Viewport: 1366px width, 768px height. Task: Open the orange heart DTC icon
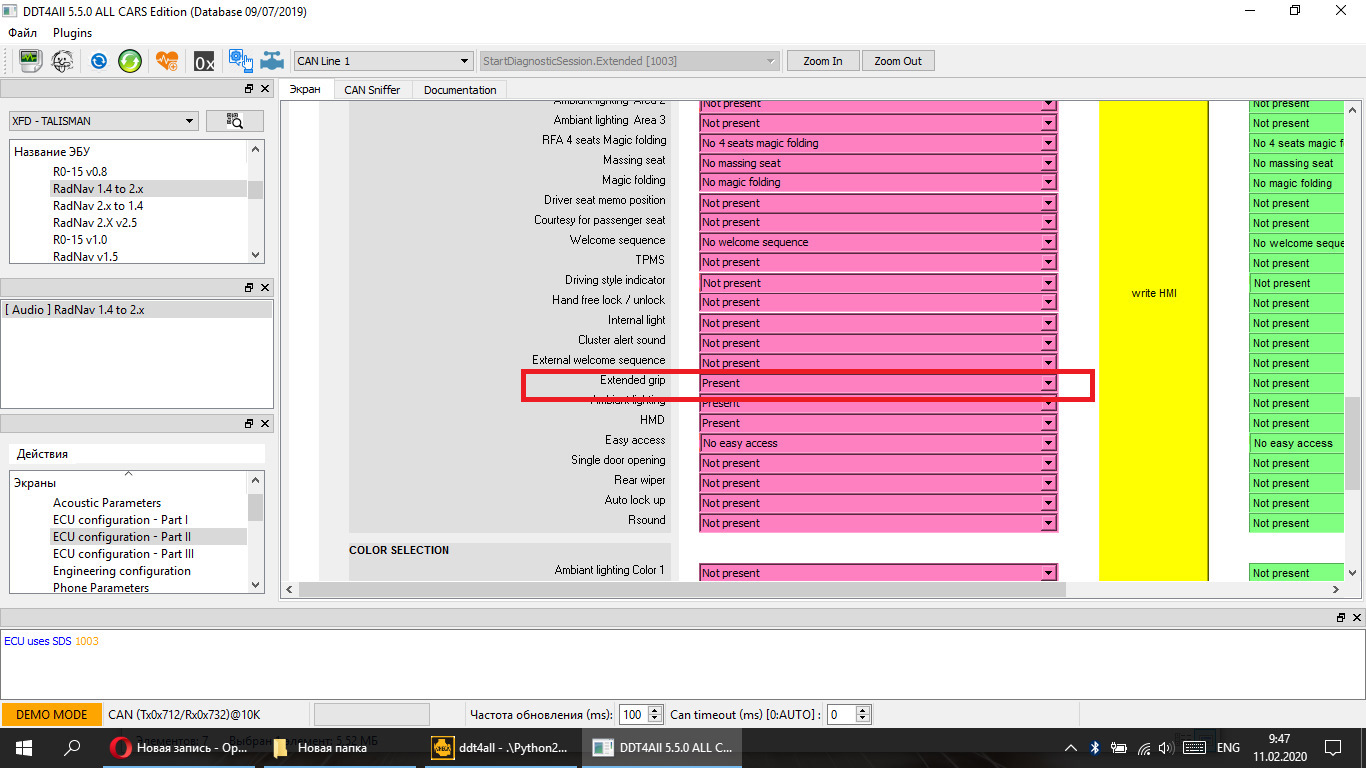click(x=167, y=60)
